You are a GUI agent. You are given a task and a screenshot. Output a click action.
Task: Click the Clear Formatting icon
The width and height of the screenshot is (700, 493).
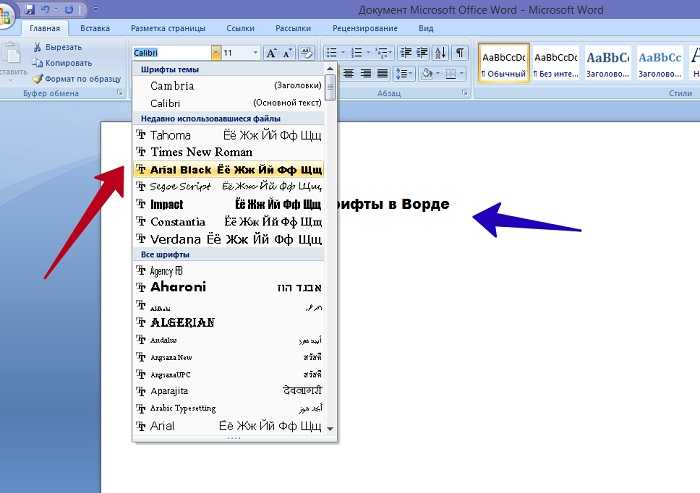coord(307,53)
